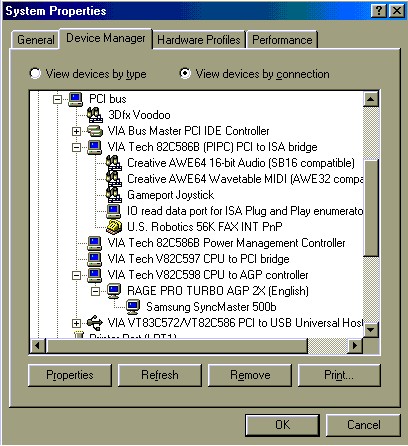The height and width of the screenshot is (446, 408).
Task: Select the Device Manager tab
Action: pyautogui.click(x=106, y=38)
